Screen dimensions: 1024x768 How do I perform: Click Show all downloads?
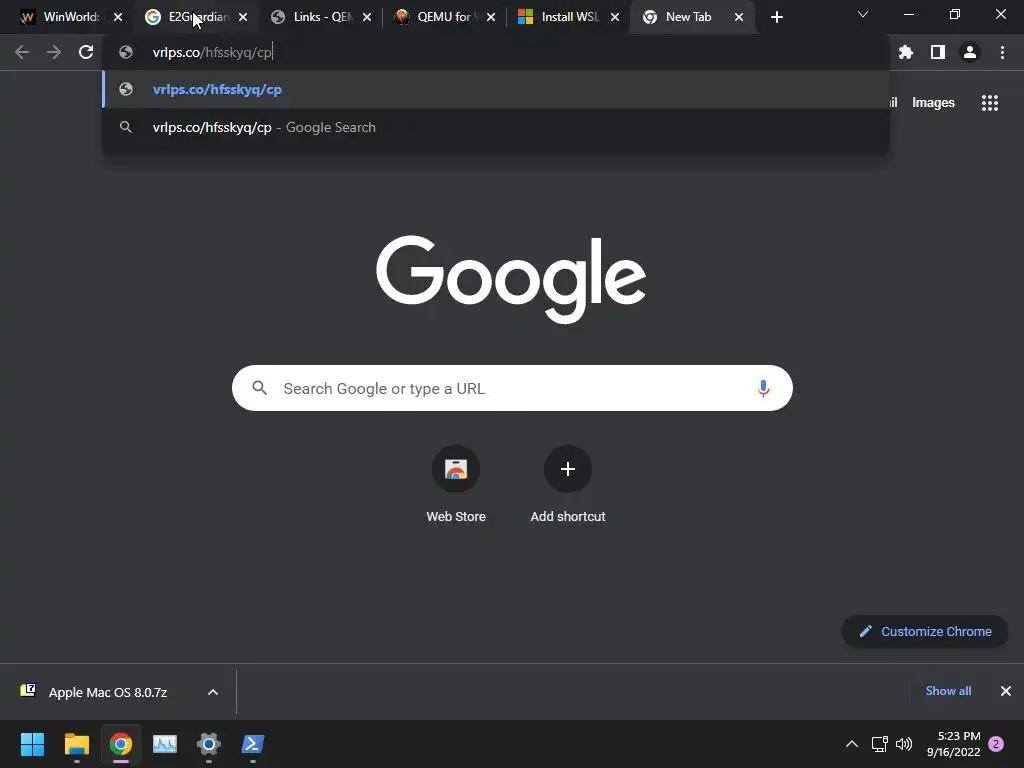[948, 691]
